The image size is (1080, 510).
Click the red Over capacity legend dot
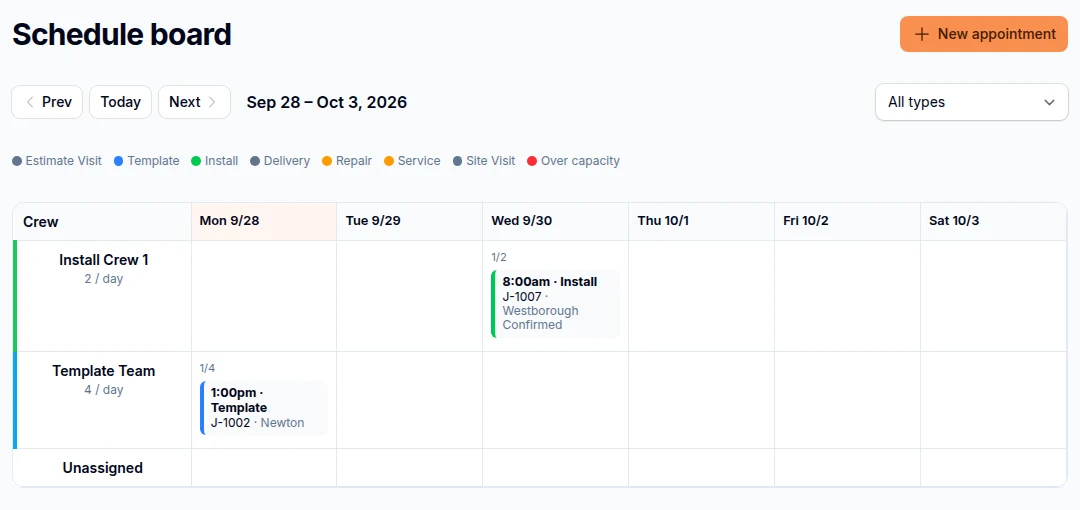tap(532, 161)
